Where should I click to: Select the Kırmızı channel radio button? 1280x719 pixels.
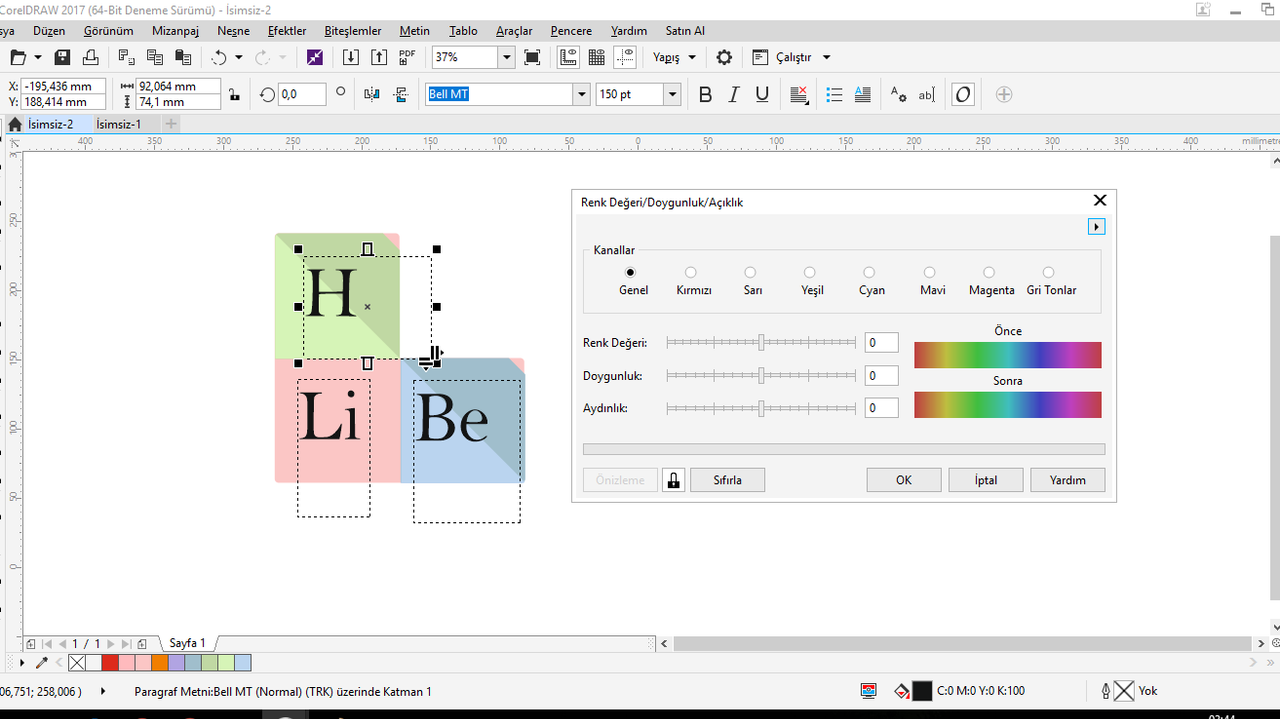tap(691, 272)
